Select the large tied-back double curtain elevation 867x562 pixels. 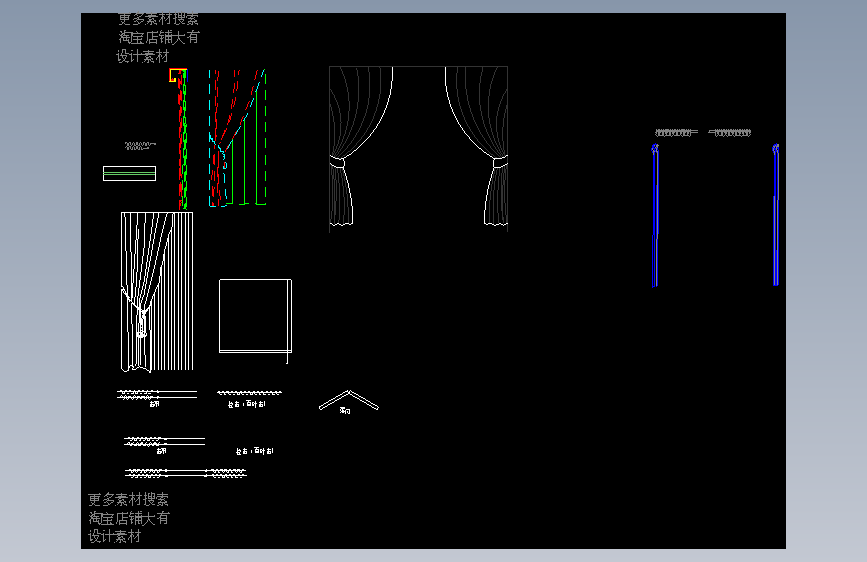pos(419,147)
